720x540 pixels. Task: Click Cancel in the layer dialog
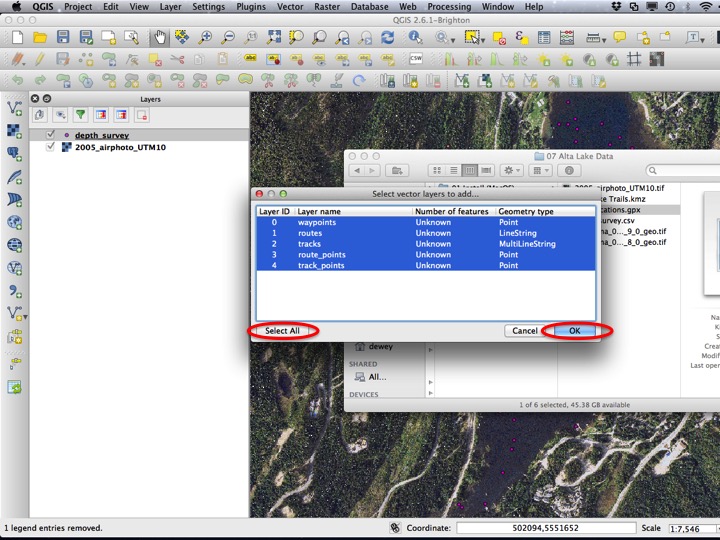[x=525, y=331]
